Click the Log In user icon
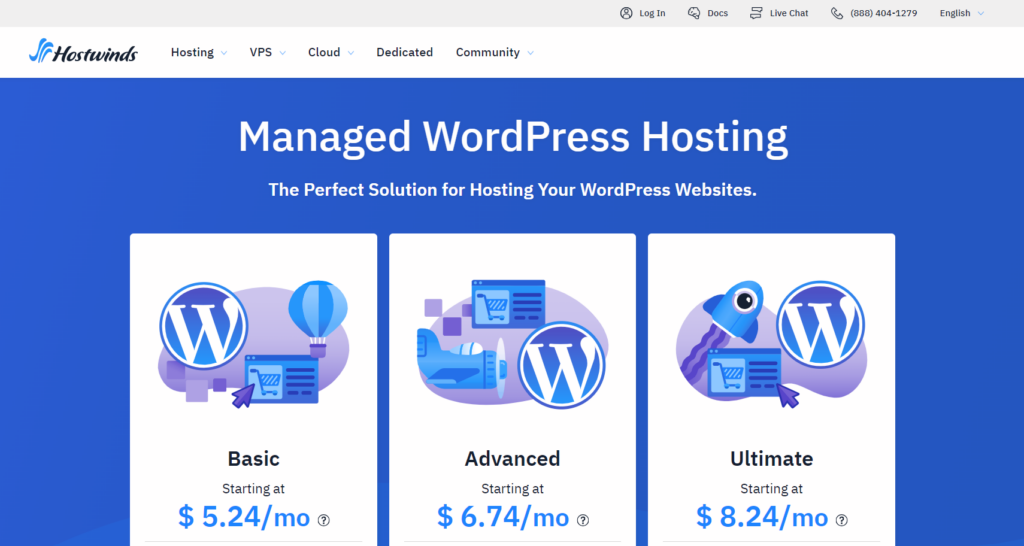Image resolution: width=1024 pixels, height=546 pixels. point(626,13)
